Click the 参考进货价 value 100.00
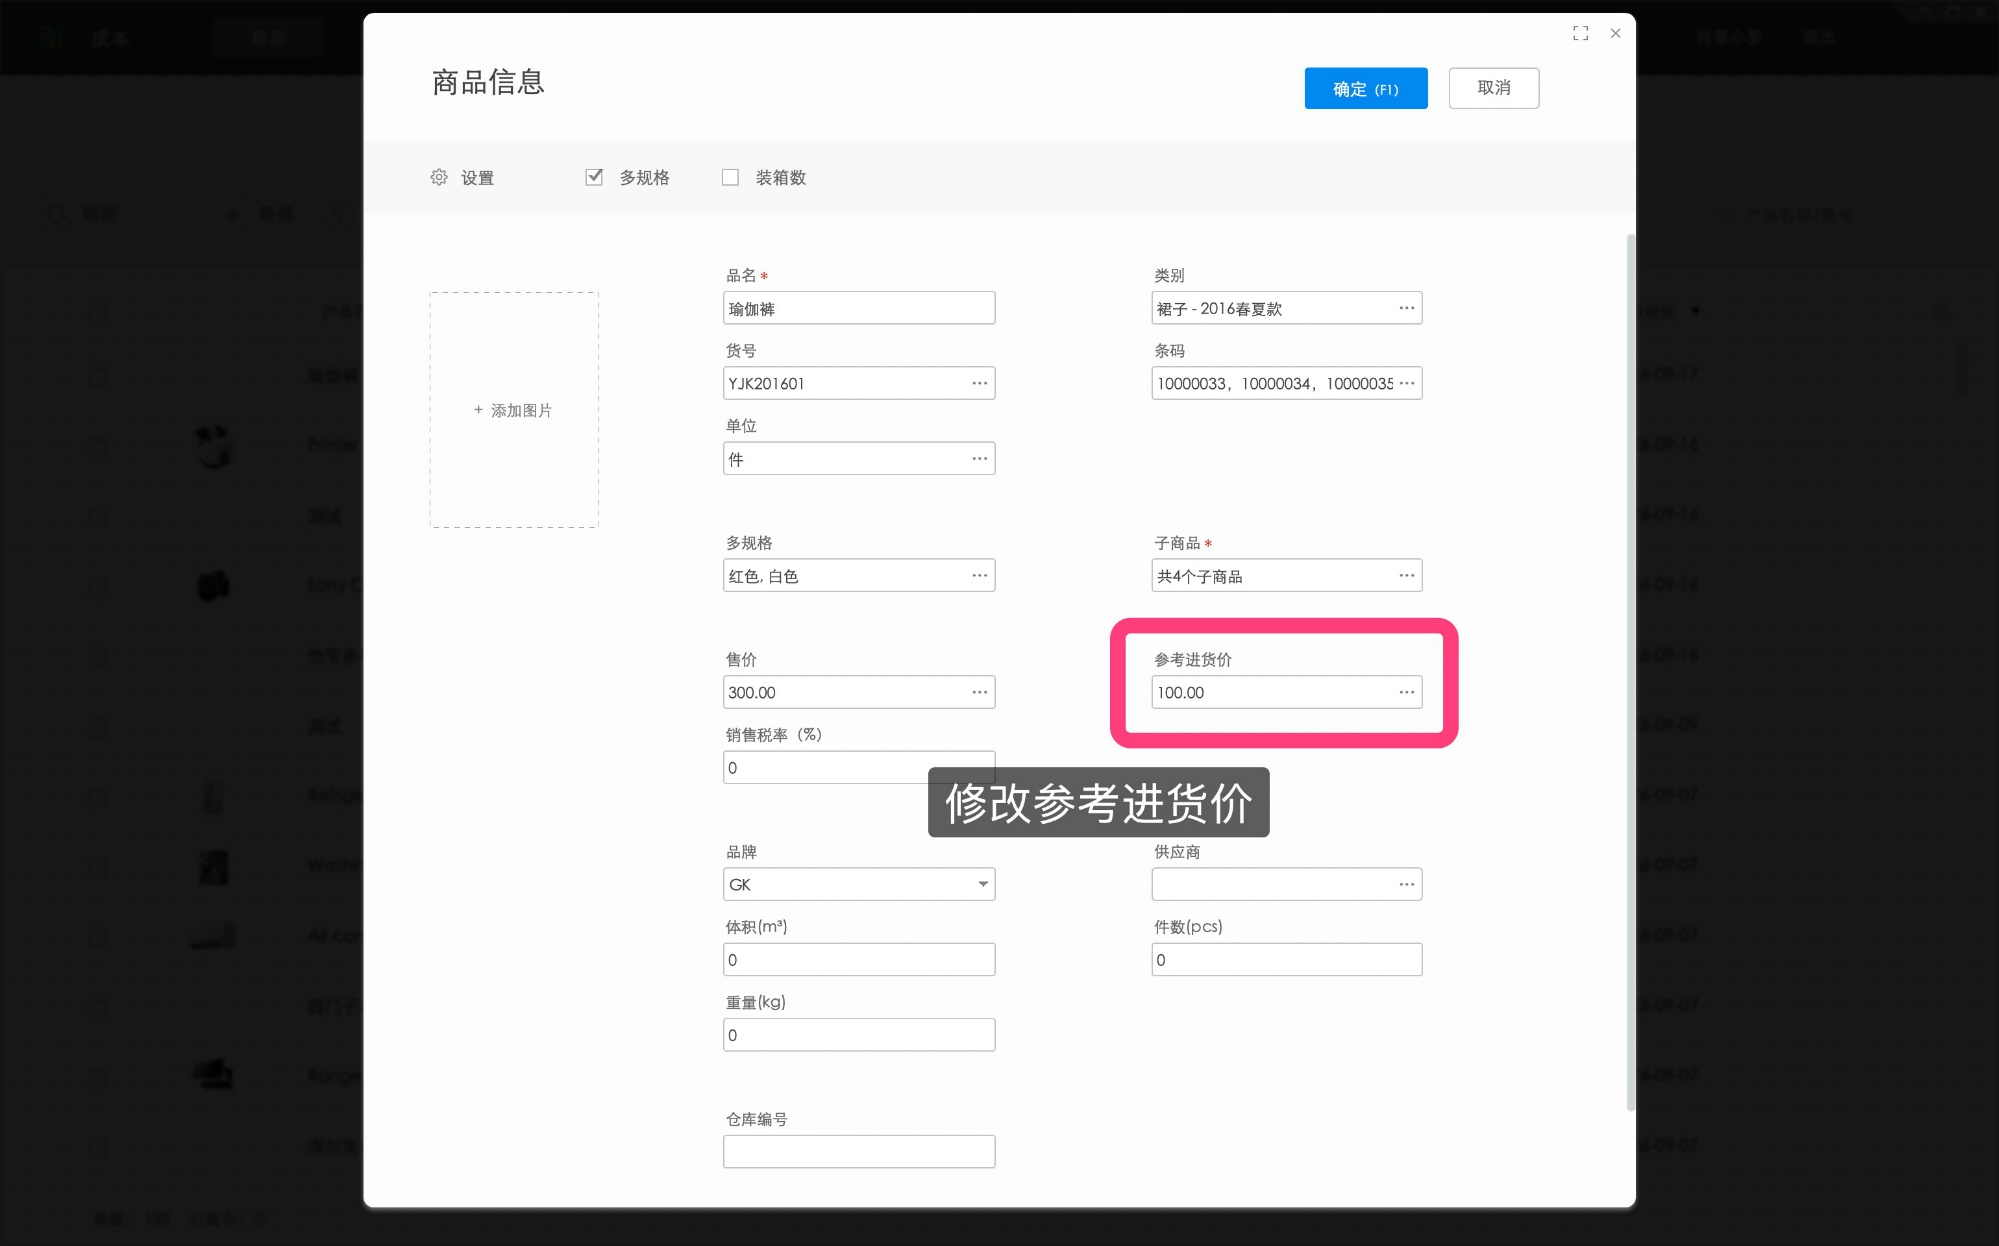 pyautogui.click(x=1180, y=693)
